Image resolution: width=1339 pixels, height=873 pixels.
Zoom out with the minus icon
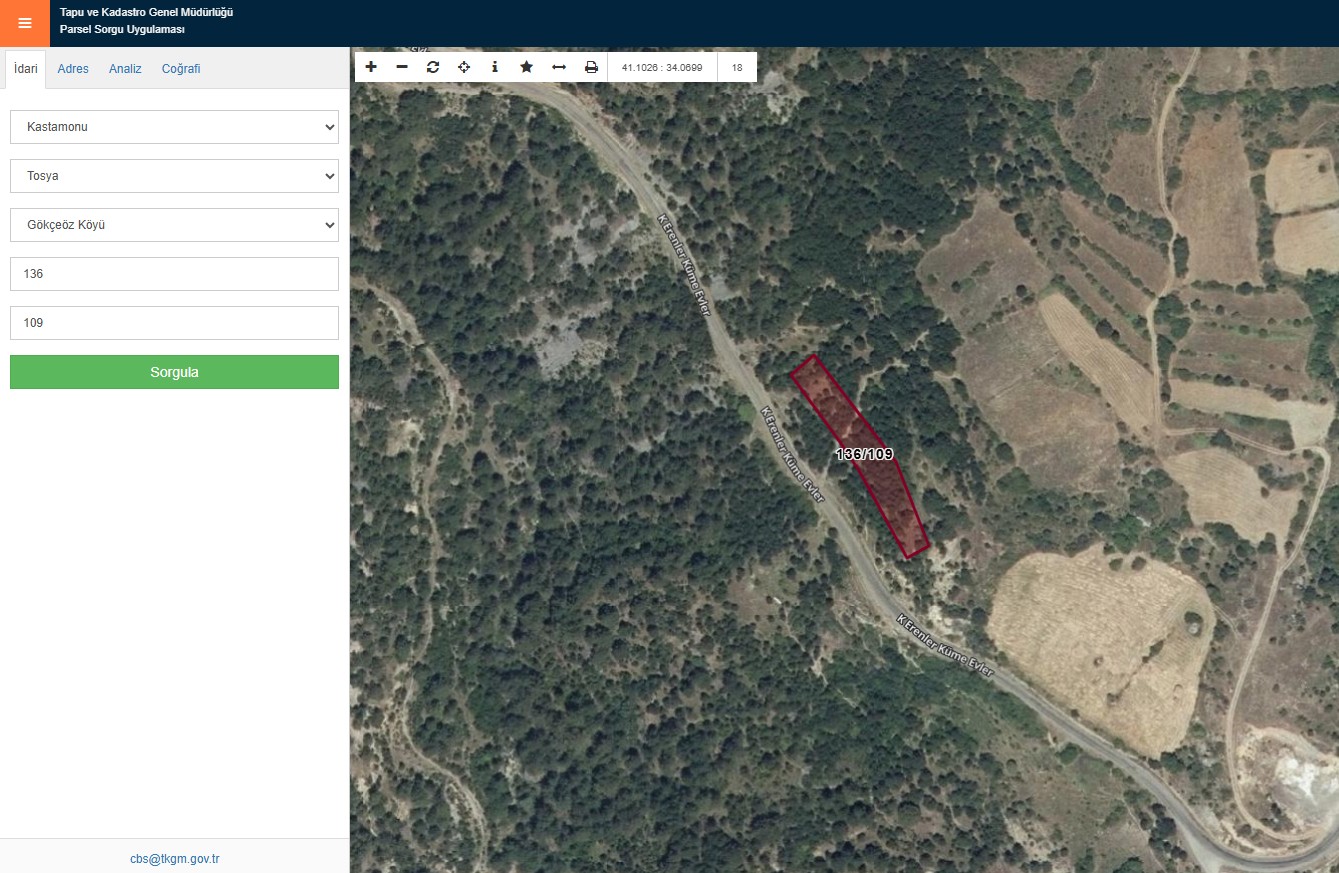pos(402,67)
